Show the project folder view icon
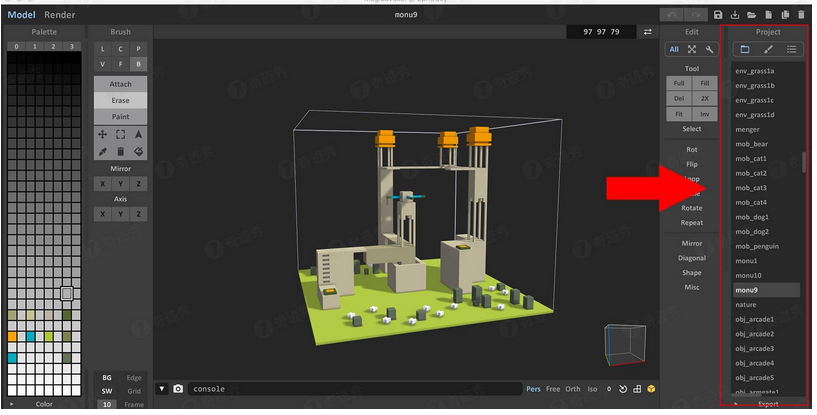Screen dimensions: 817x415 tap(745, 49)
